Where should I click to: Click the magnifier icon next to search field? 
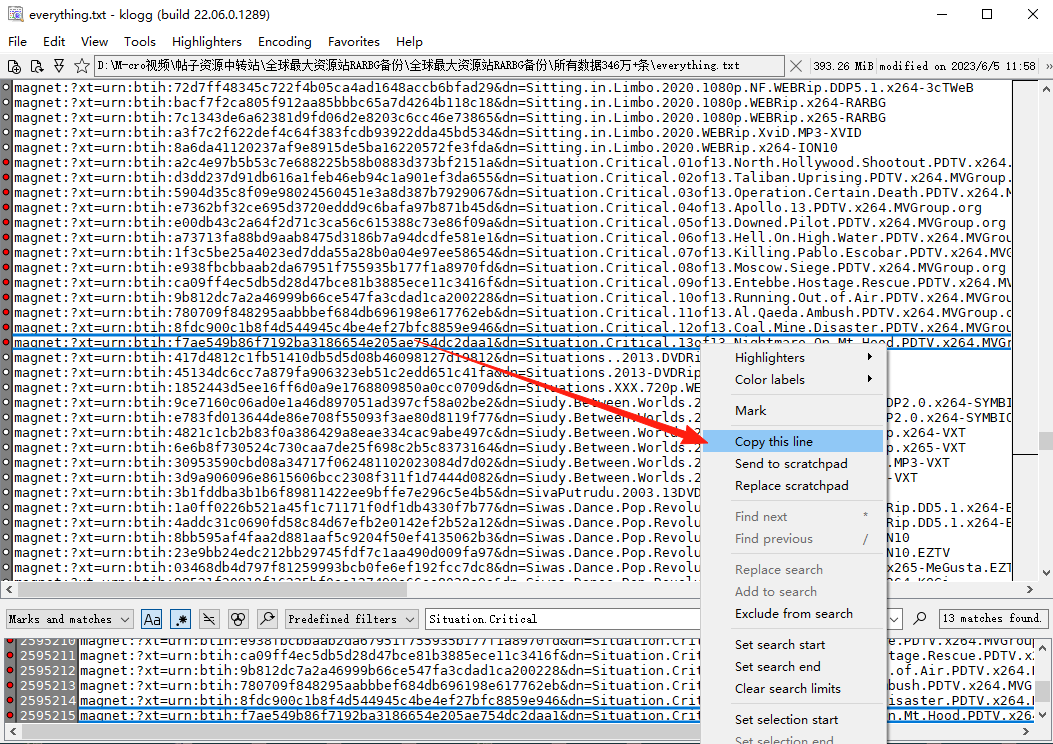tap(920, 619)
